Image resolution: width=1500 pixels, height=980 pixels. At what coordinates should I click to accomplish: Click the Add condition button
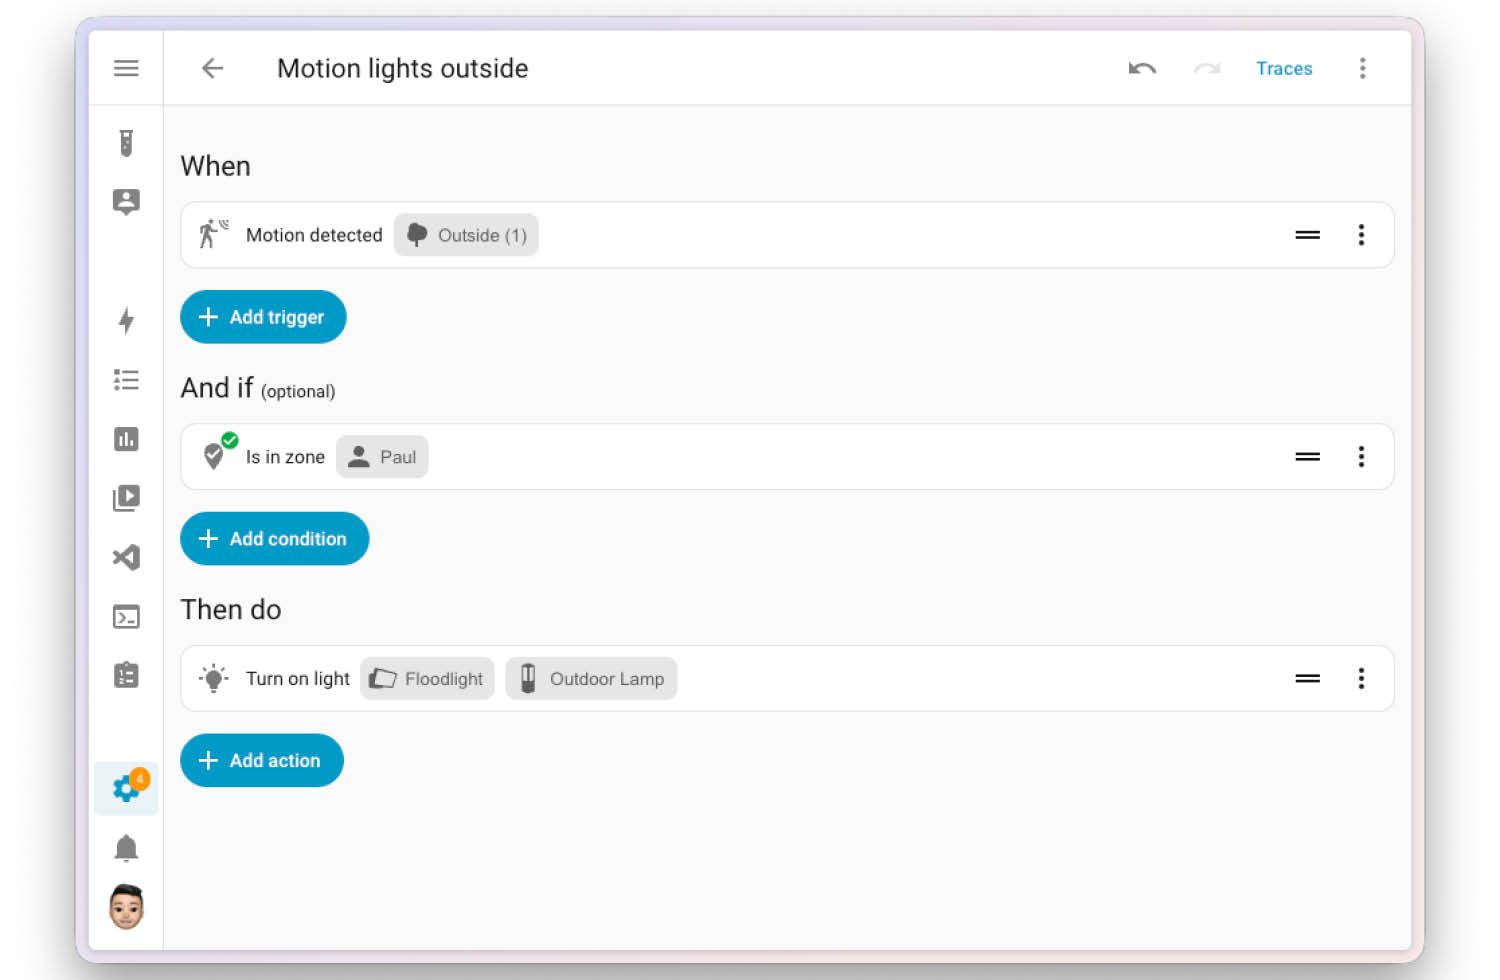click(274, 539)
